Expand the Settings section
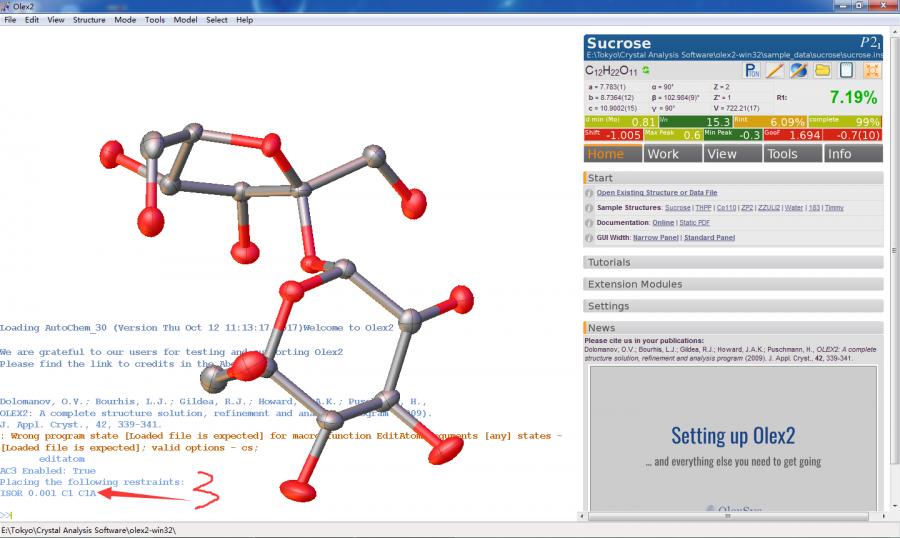This screenshot has width=900, height=538. point(733,306)
